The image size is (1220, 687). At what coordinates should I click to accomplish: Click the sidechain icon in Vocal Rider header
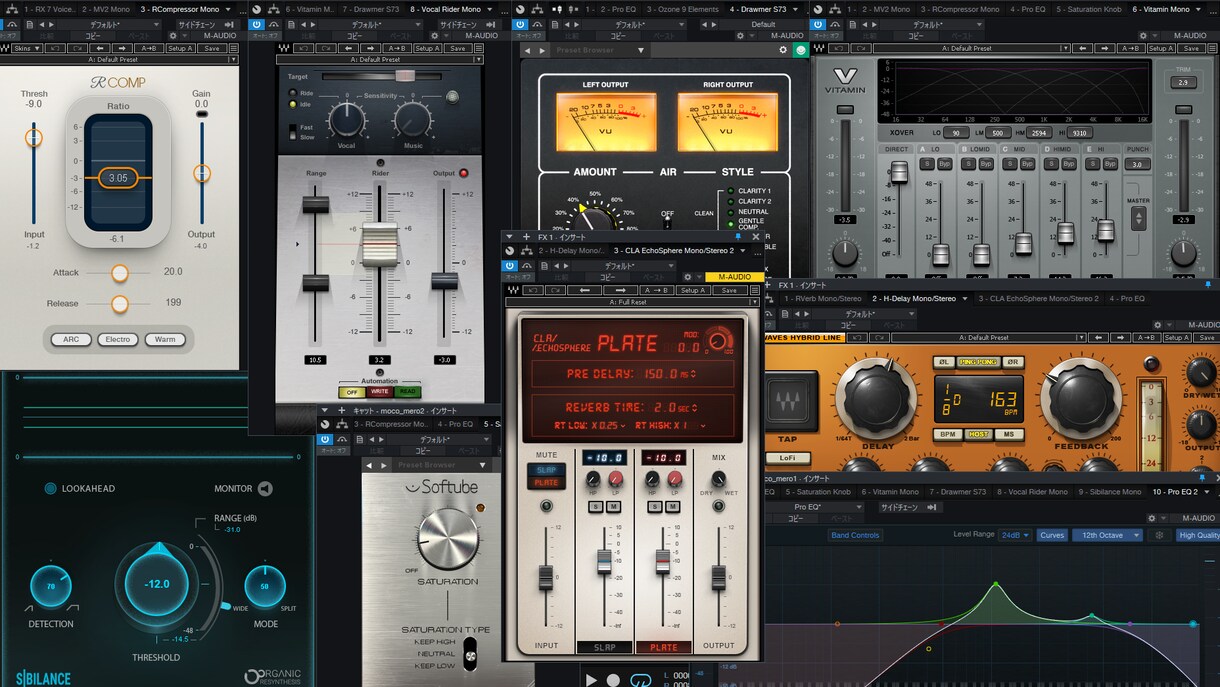pyautogui.click(x=490, y=23)
